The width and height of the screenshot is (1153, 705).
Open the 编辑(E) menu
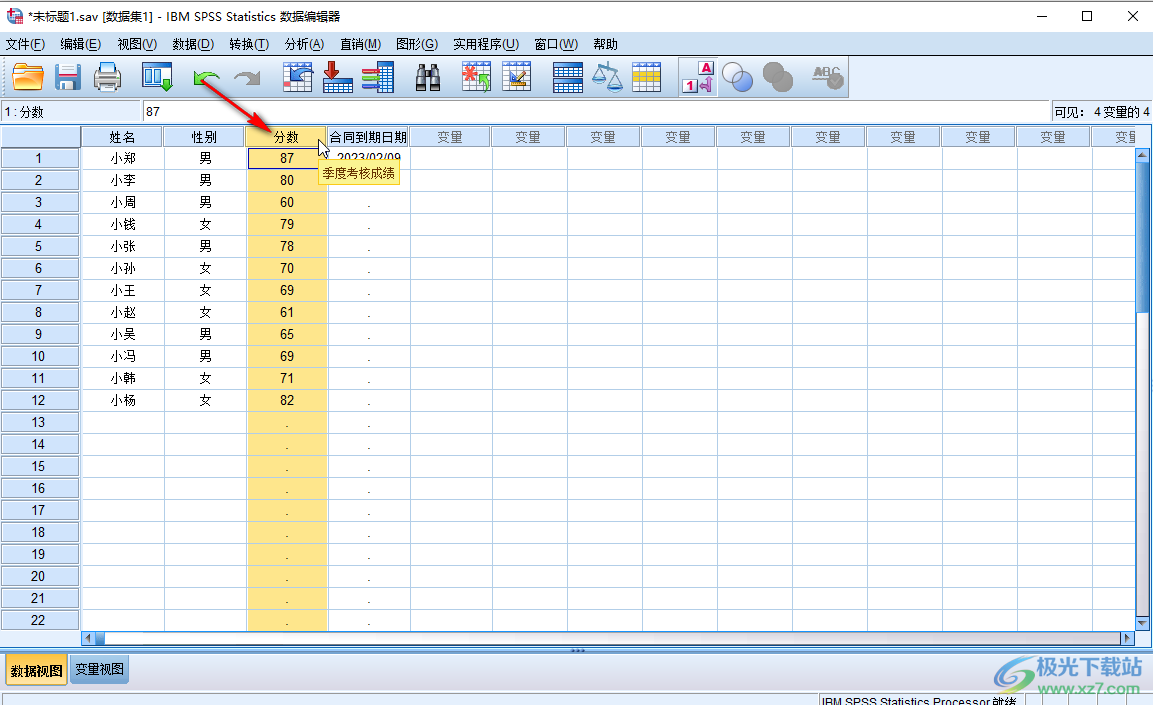pyautogui.click(x=81, y=44)
